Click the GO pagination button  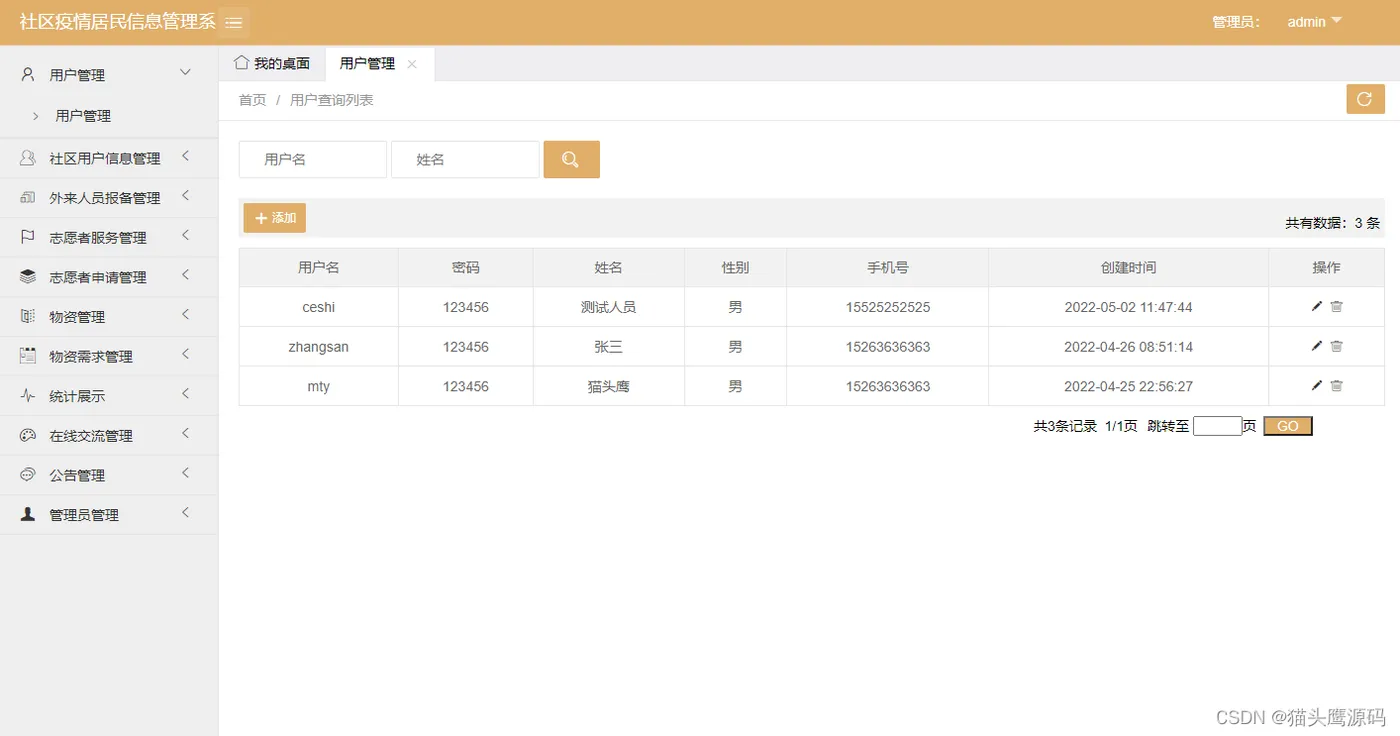click(1288, 426)
